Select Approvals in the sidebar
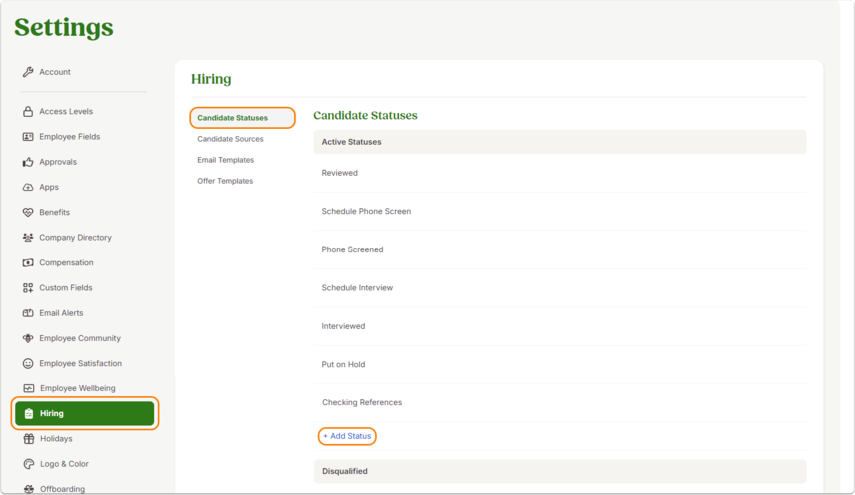 [x=58, y=162]
